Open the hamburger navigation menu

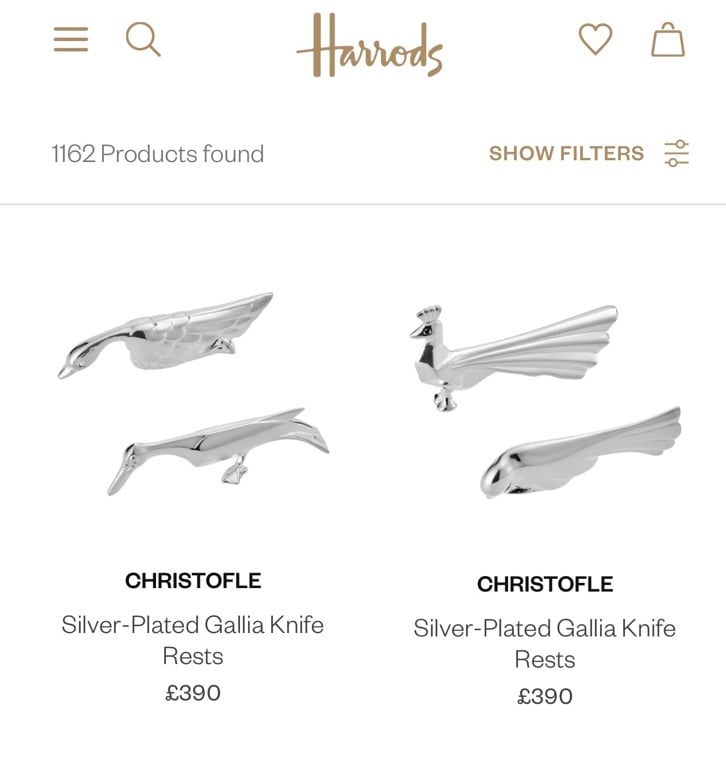coord(71,39)
